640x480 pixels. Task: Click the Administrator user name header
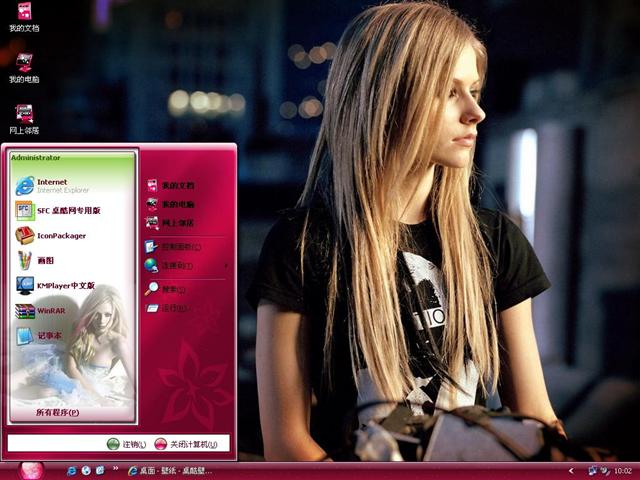[36, 158]
